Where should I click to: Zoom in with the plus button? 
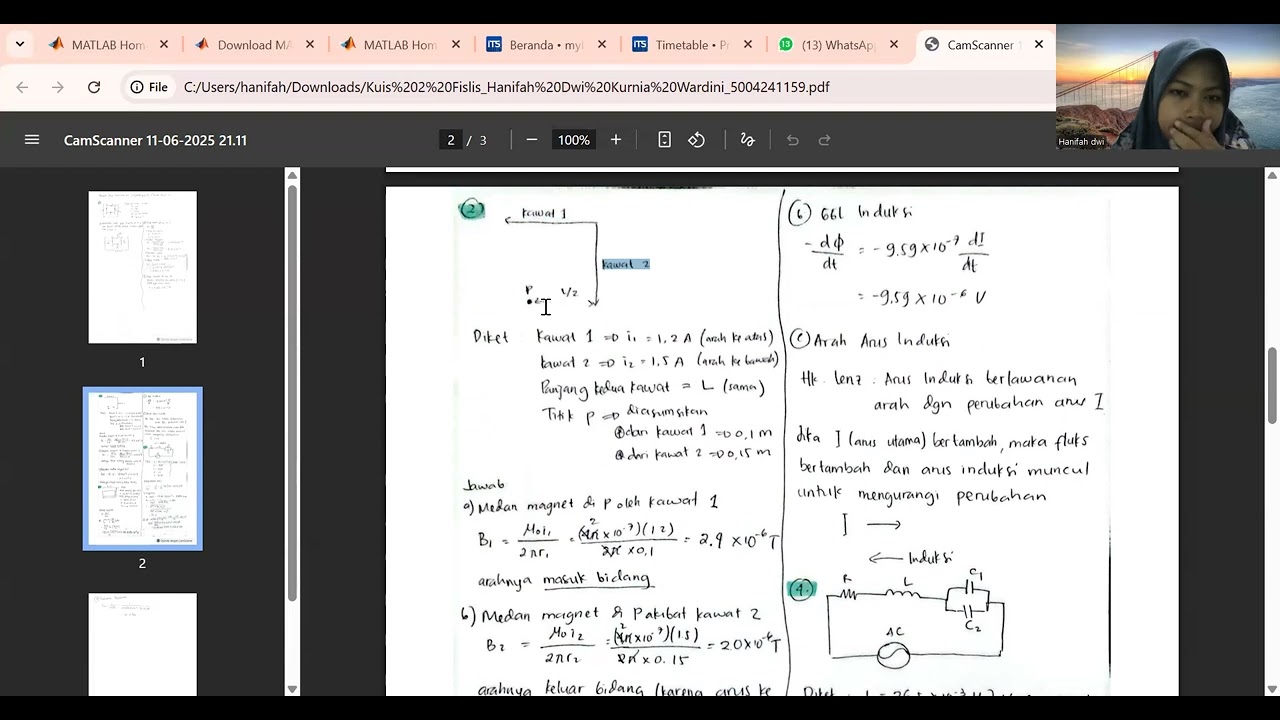[x=616, y=140]
